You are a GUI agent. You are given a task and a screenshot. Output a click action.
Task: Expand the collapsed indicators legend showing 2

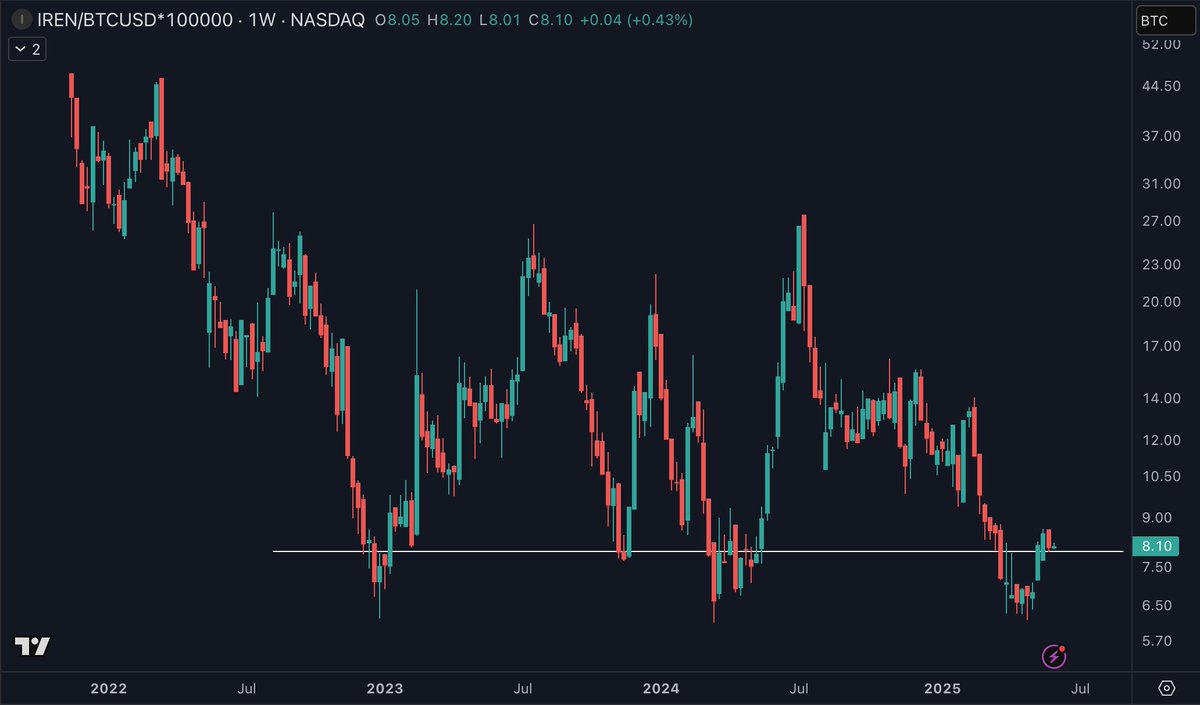(x=26, y=48)
